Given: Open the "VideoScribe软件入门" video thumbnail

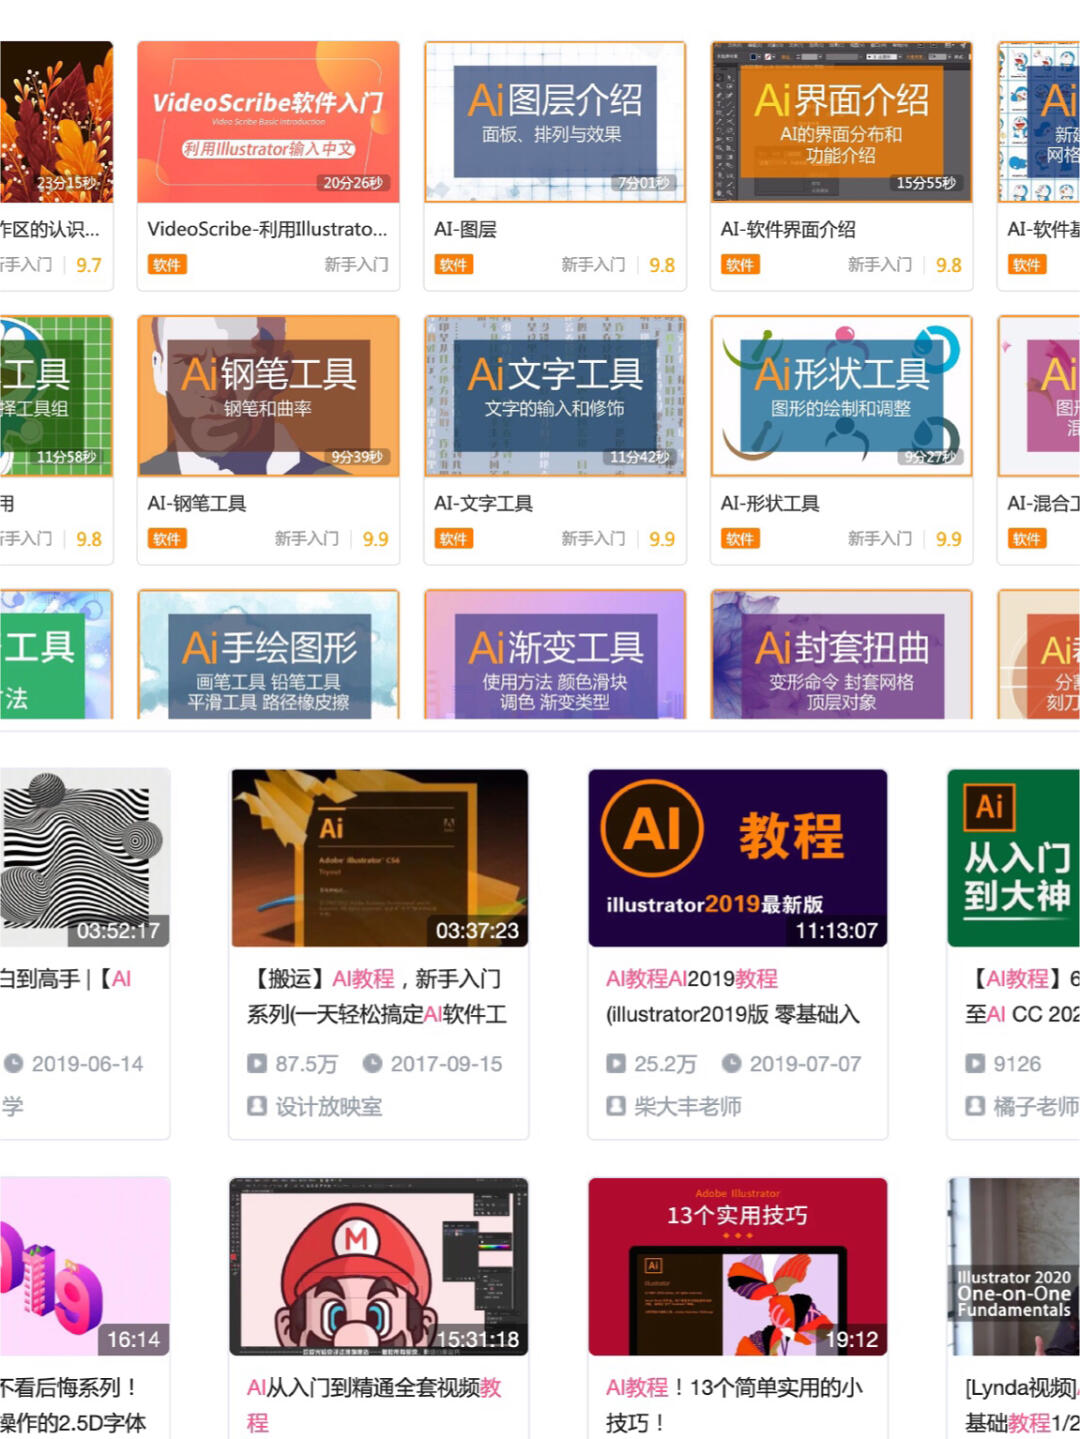Looking at the screenshot, I should (x=267, y=122).
